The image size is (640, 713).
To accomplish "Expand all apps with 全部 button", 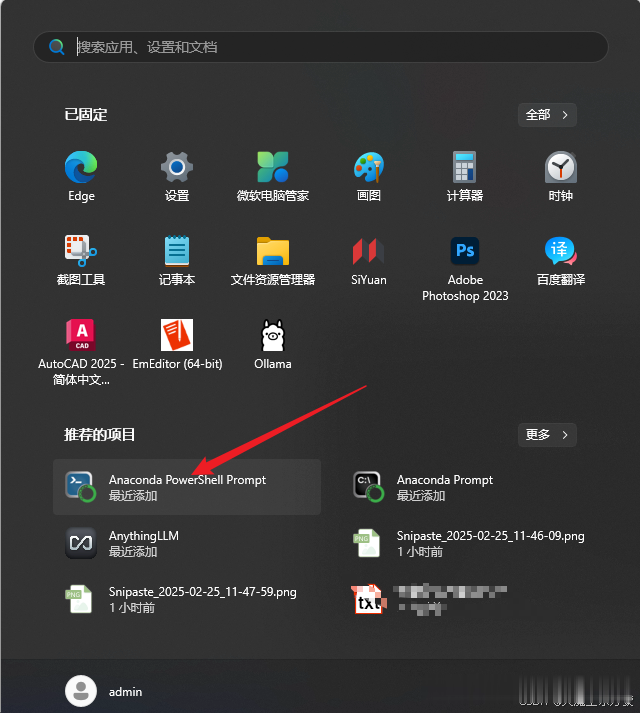I will 547,115.
